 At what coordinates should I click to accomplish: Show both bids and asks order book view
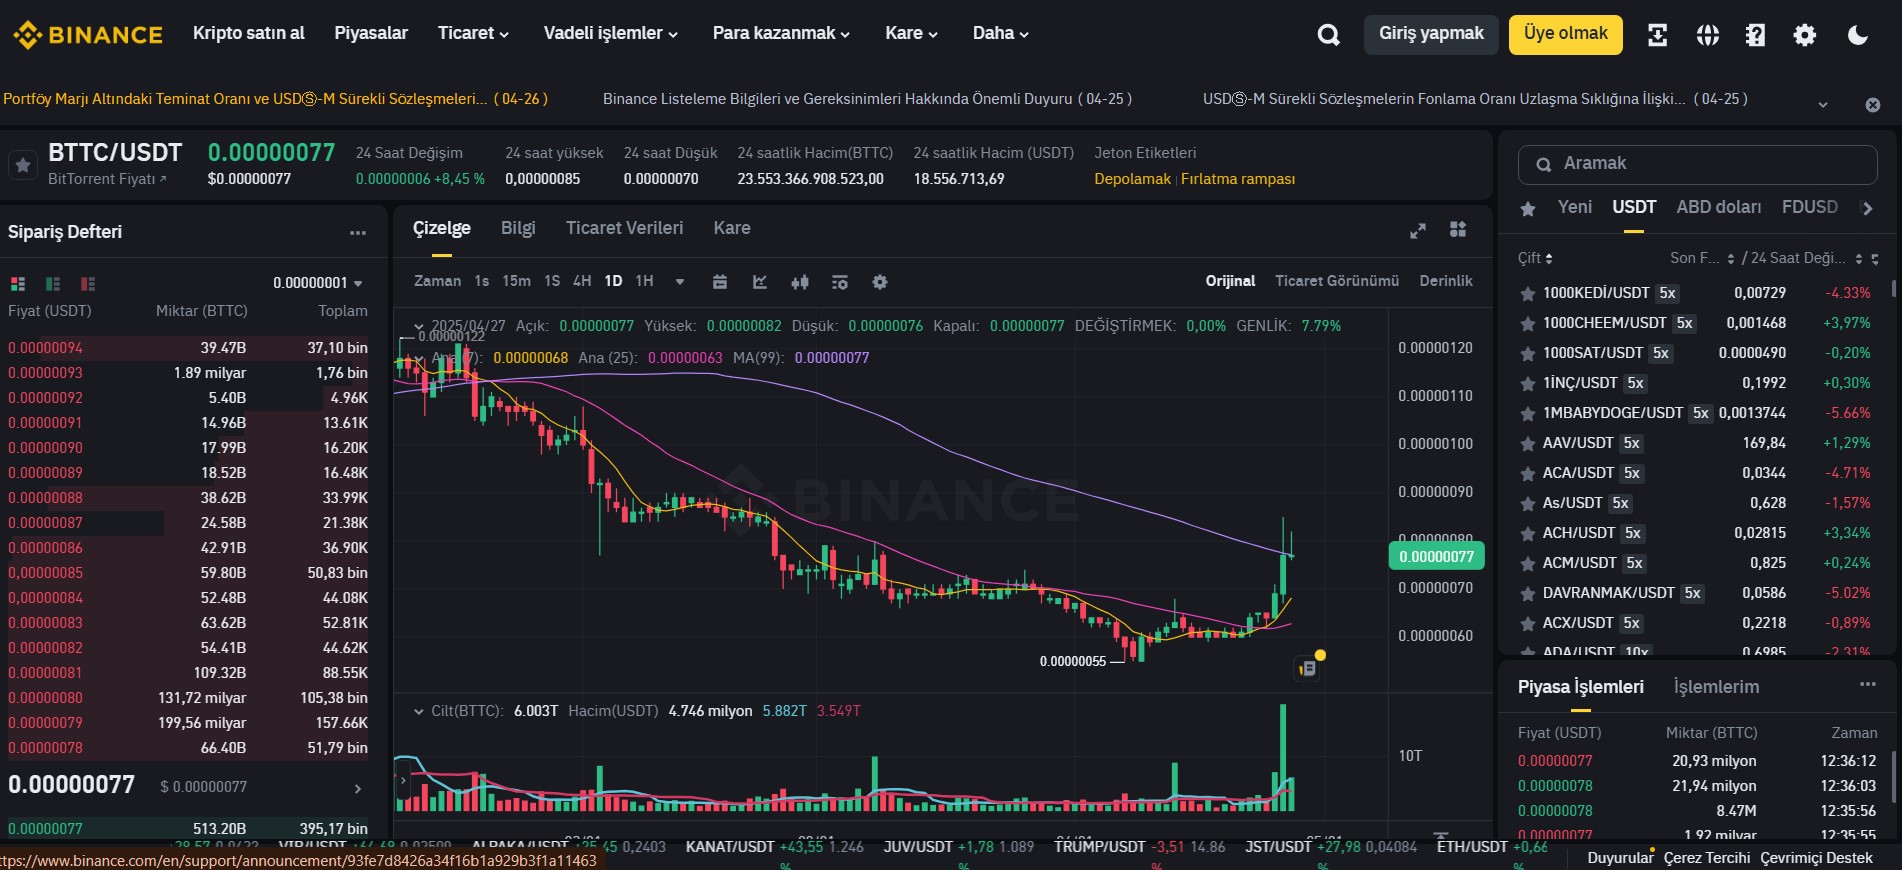(x=17, y=283)
